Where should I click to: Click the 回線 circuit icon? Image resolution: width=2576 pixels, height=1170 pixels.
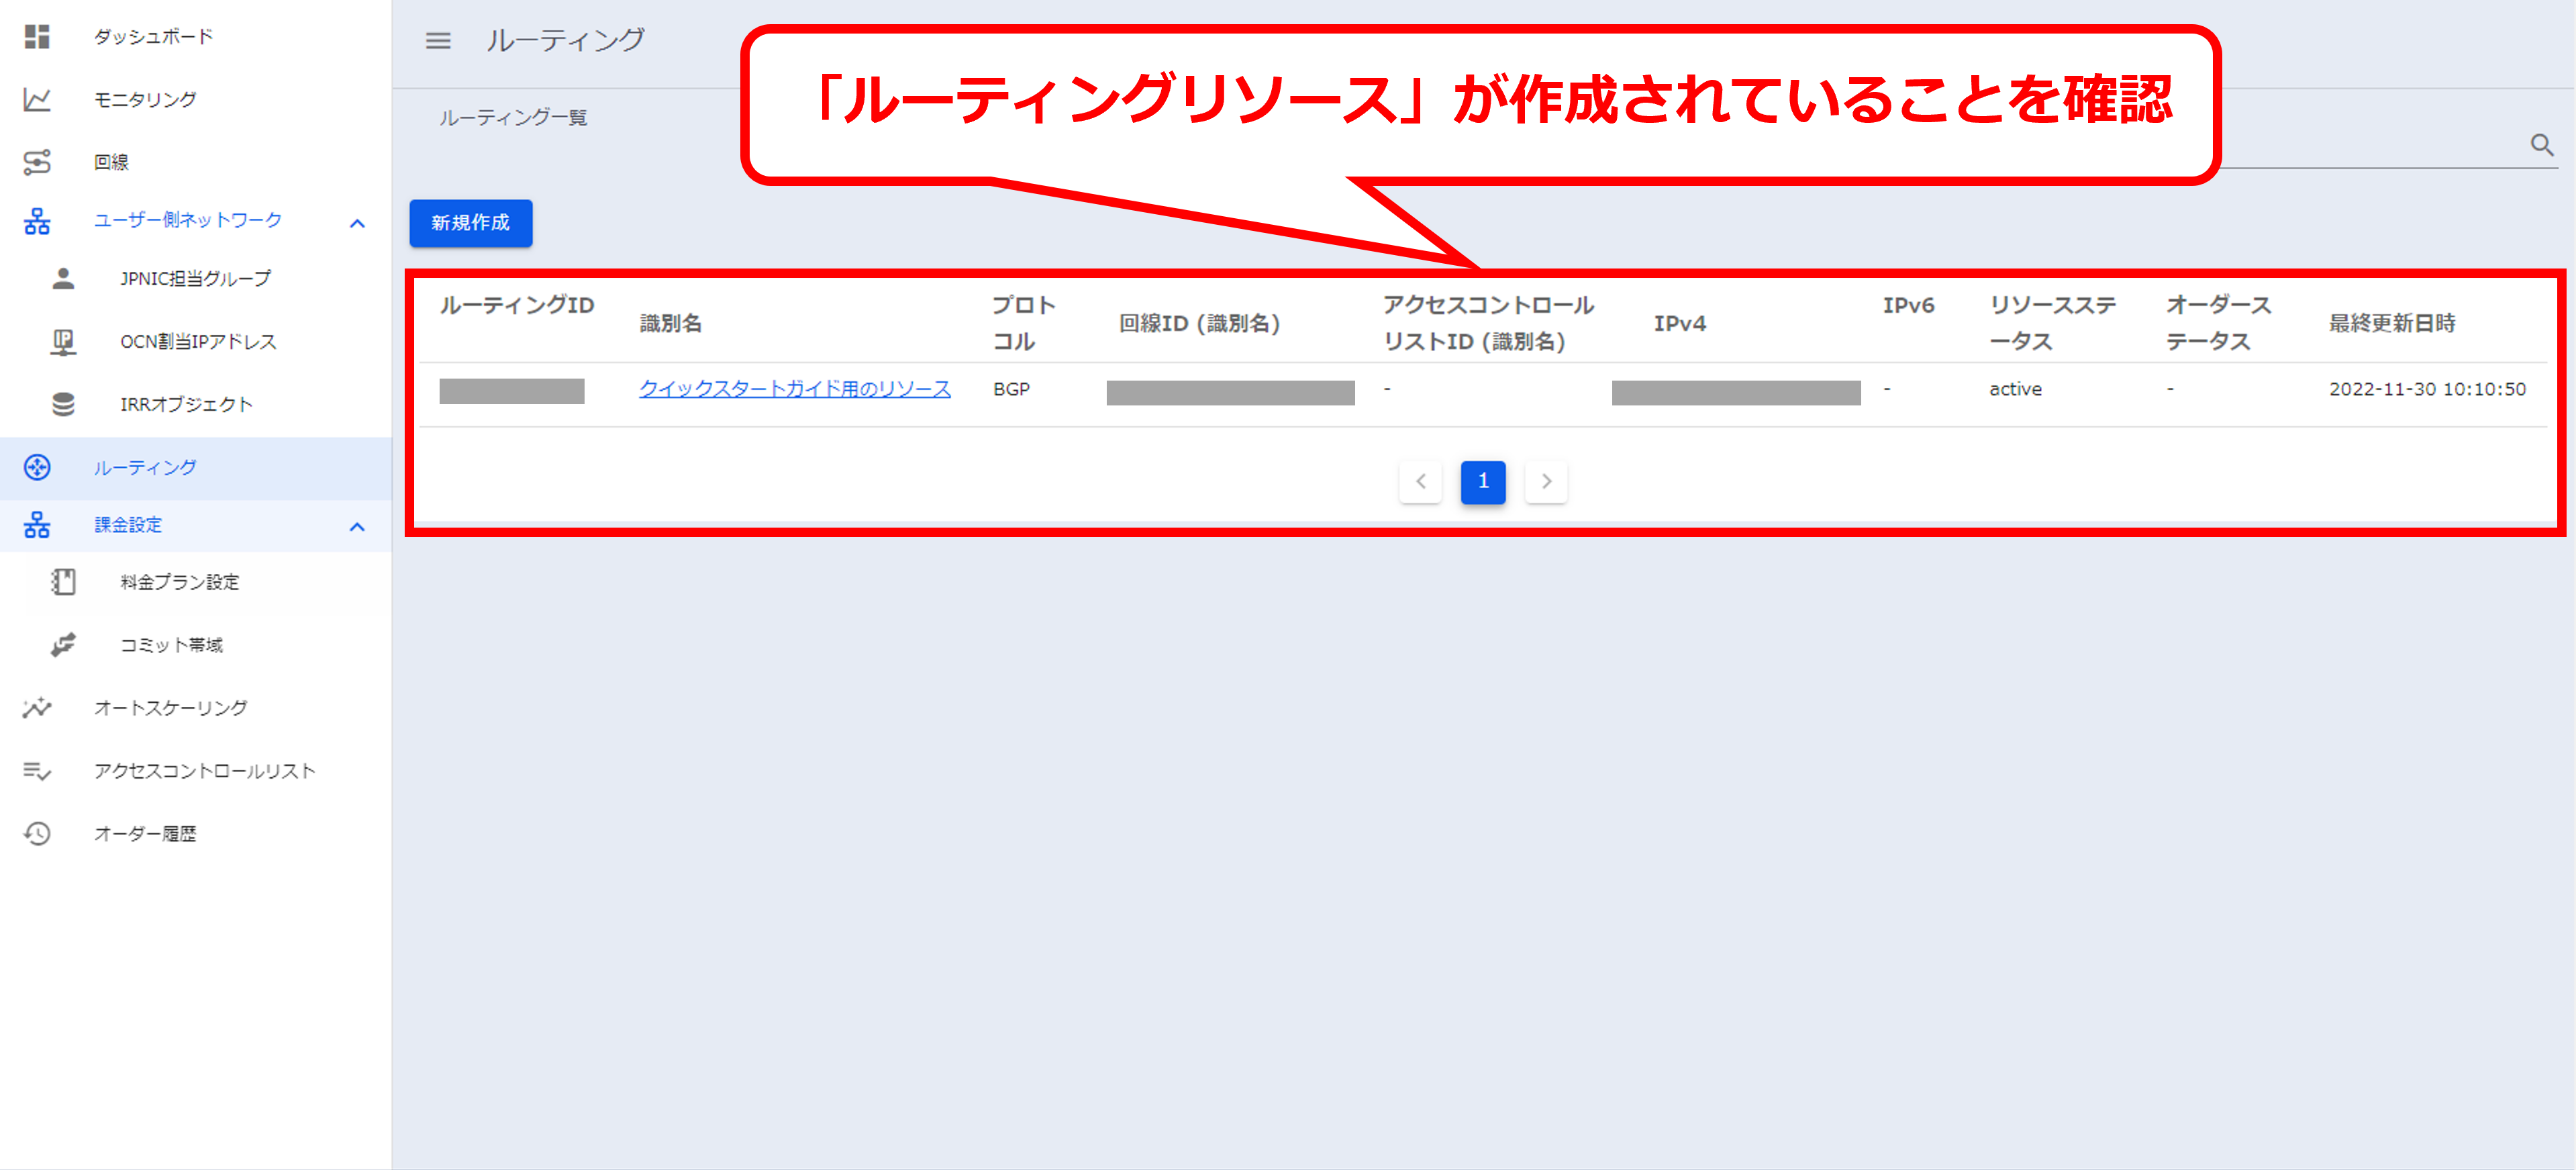(37, 162)
